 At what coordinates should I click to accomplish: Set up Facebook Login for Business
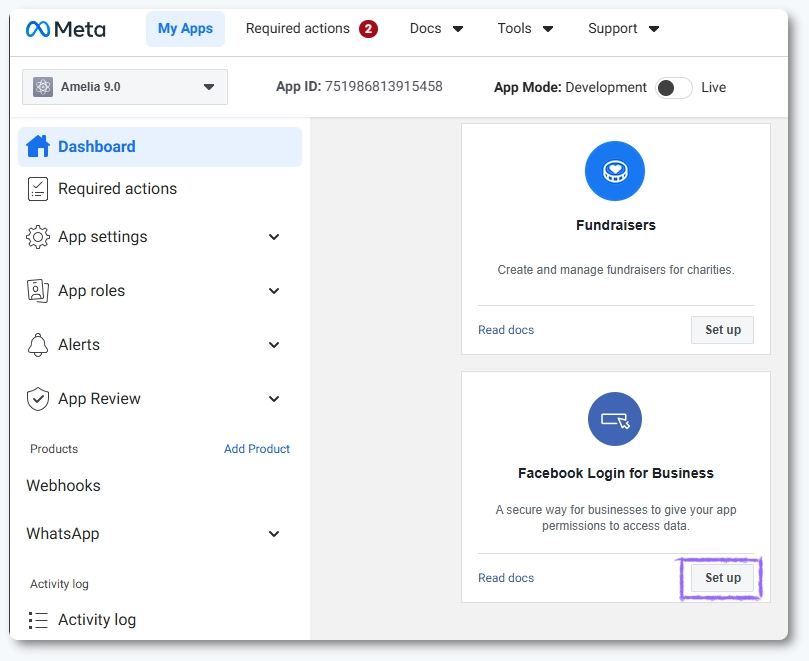pyautogui.click(x=721, y=578)
